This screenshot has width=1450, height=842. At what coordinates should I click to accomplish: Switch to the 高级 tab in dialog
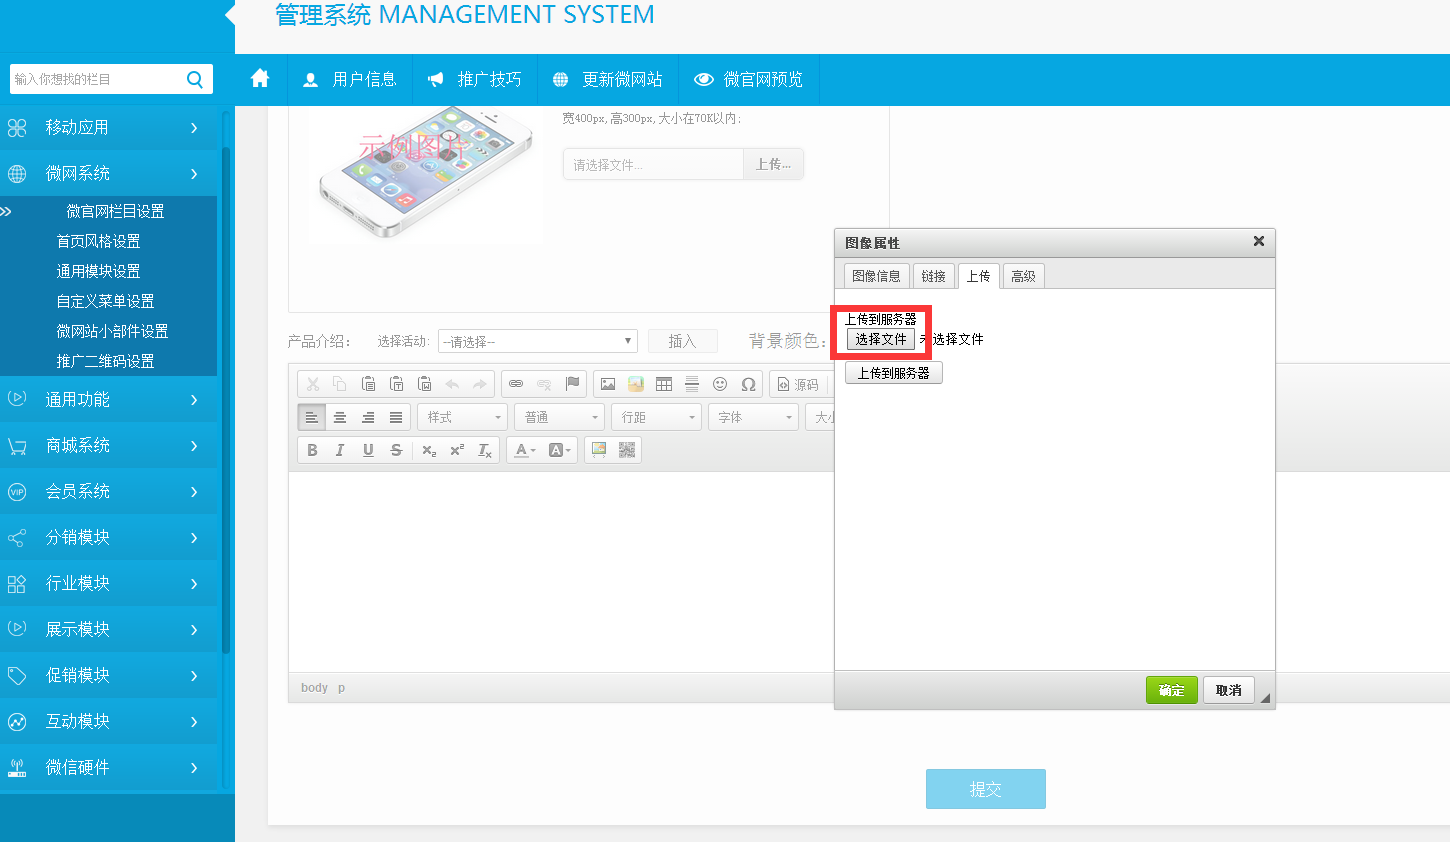[x=1023, y=276]
